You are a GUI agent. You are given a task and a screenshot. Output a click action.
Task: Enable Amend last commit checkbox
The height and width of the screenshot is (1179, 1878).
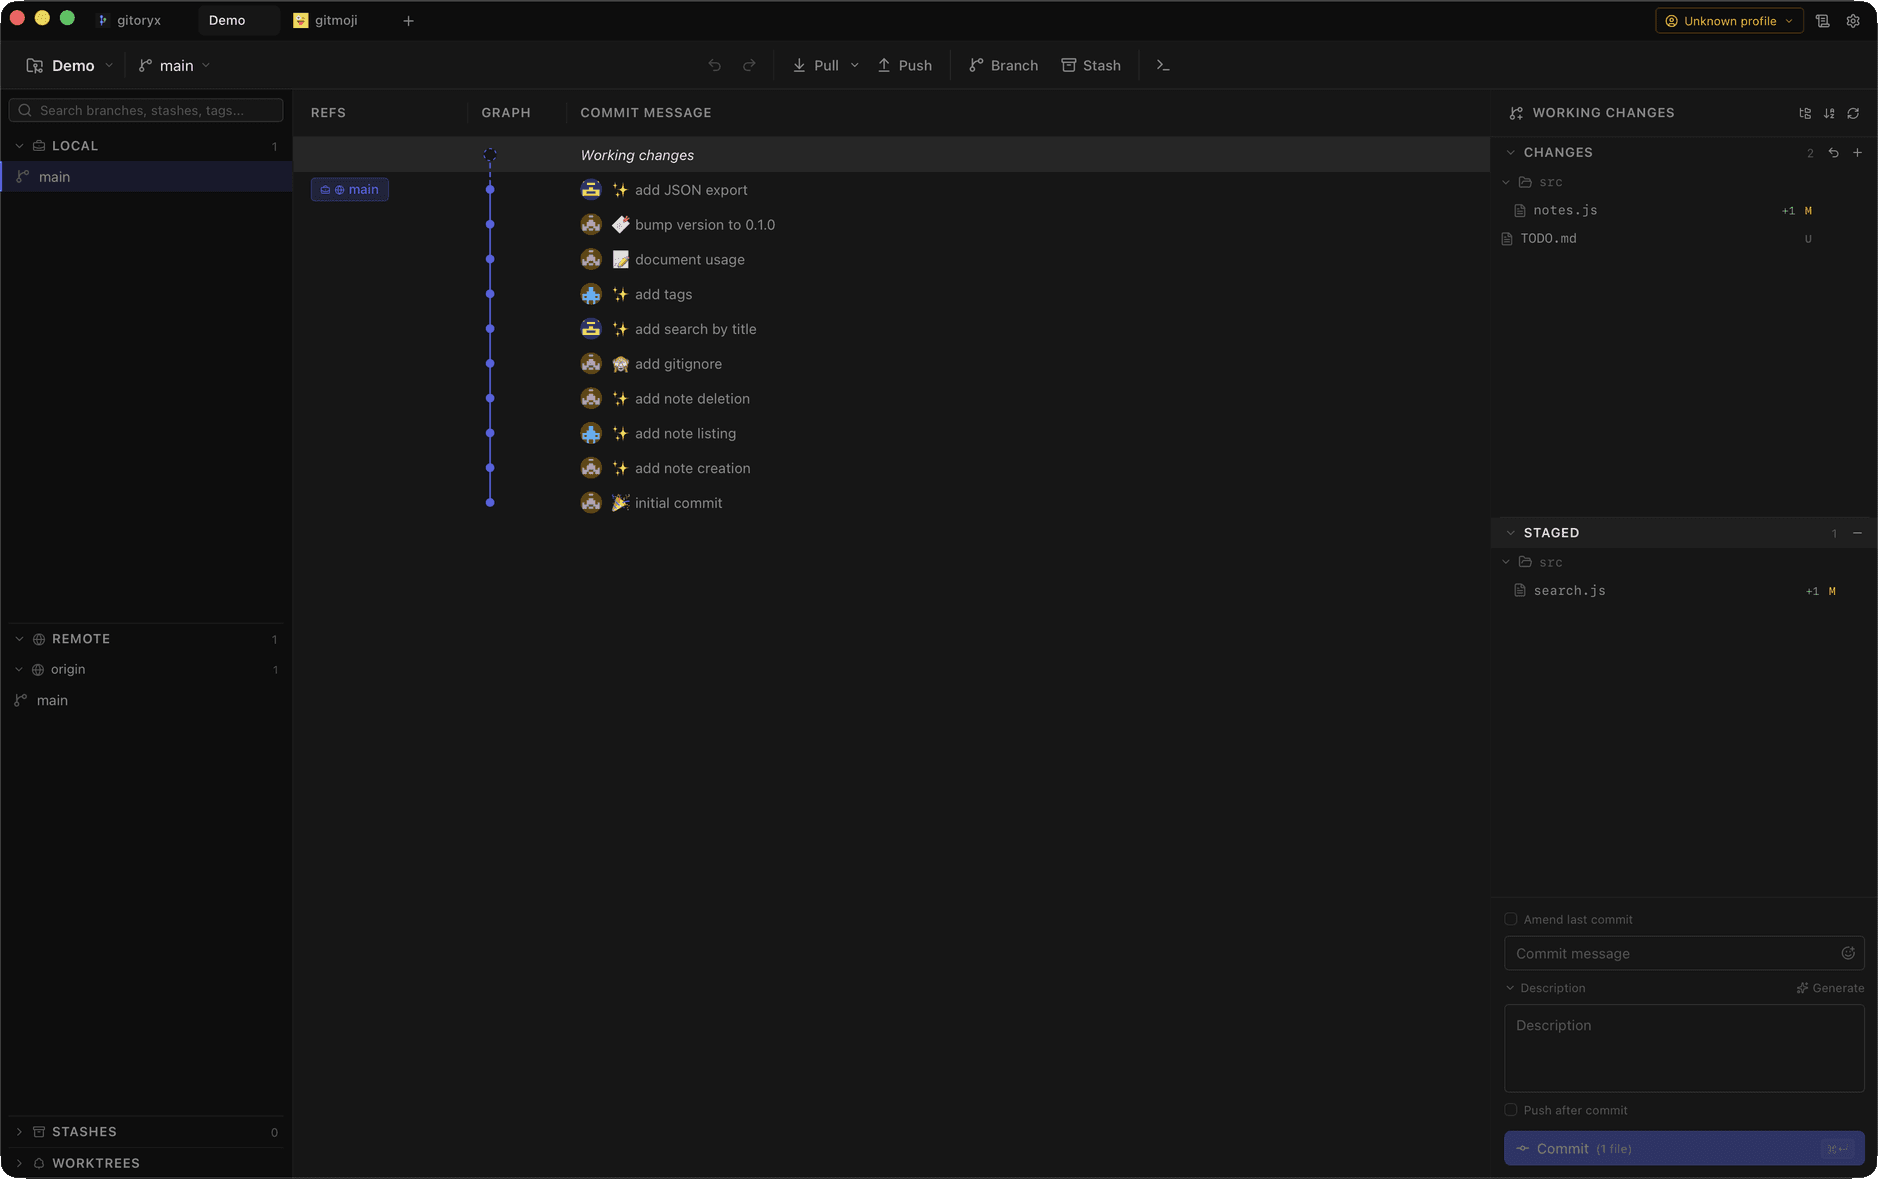click(1511, 919)
